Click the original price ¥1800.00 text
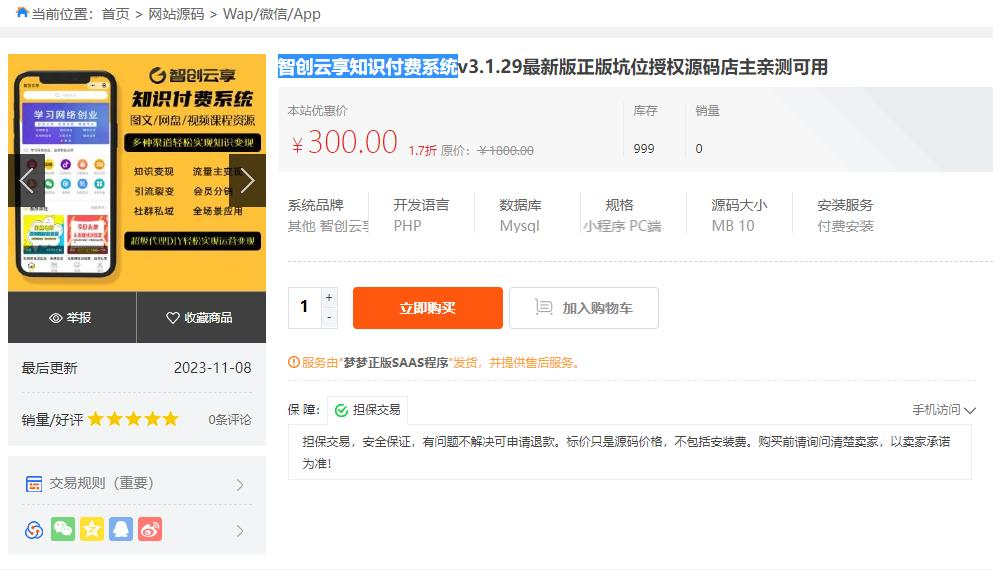The width and height of the screenshot is (993, 570). (x=506, y=150)
